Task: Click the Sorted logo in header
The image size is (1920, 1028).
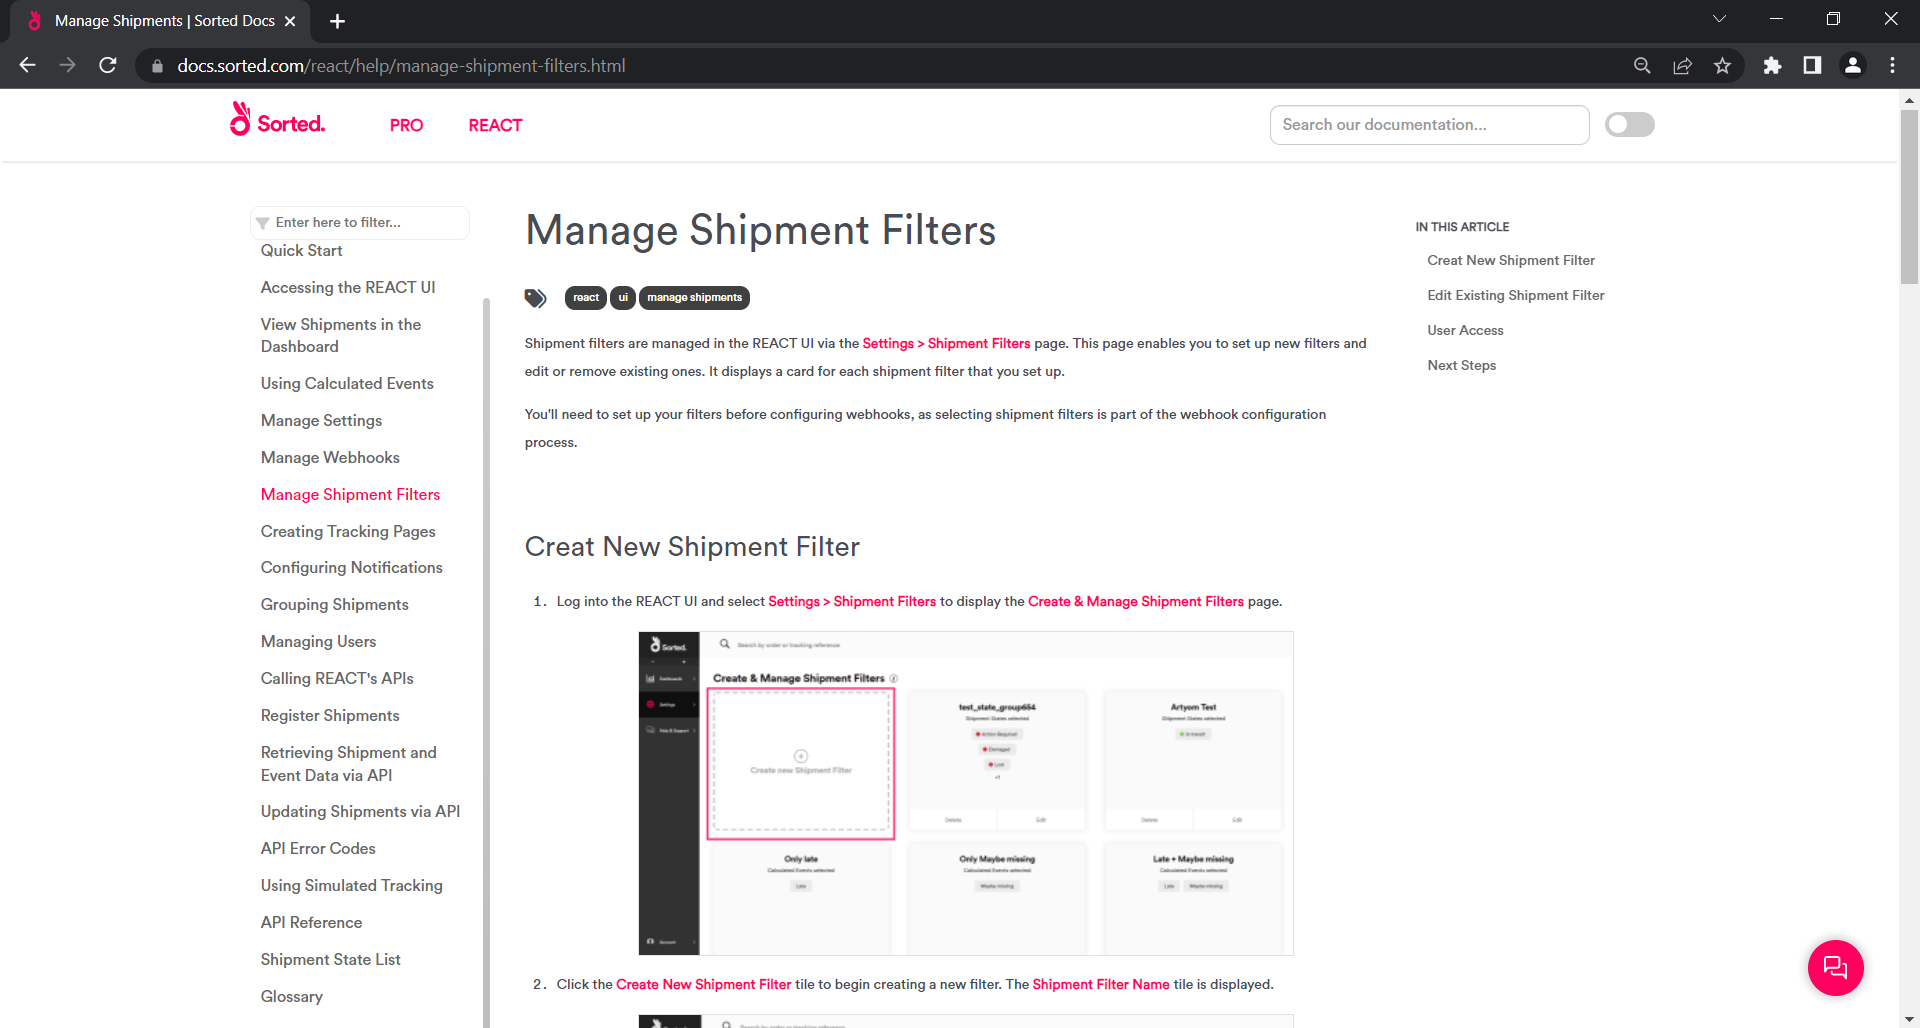Action: pos(277,120)
